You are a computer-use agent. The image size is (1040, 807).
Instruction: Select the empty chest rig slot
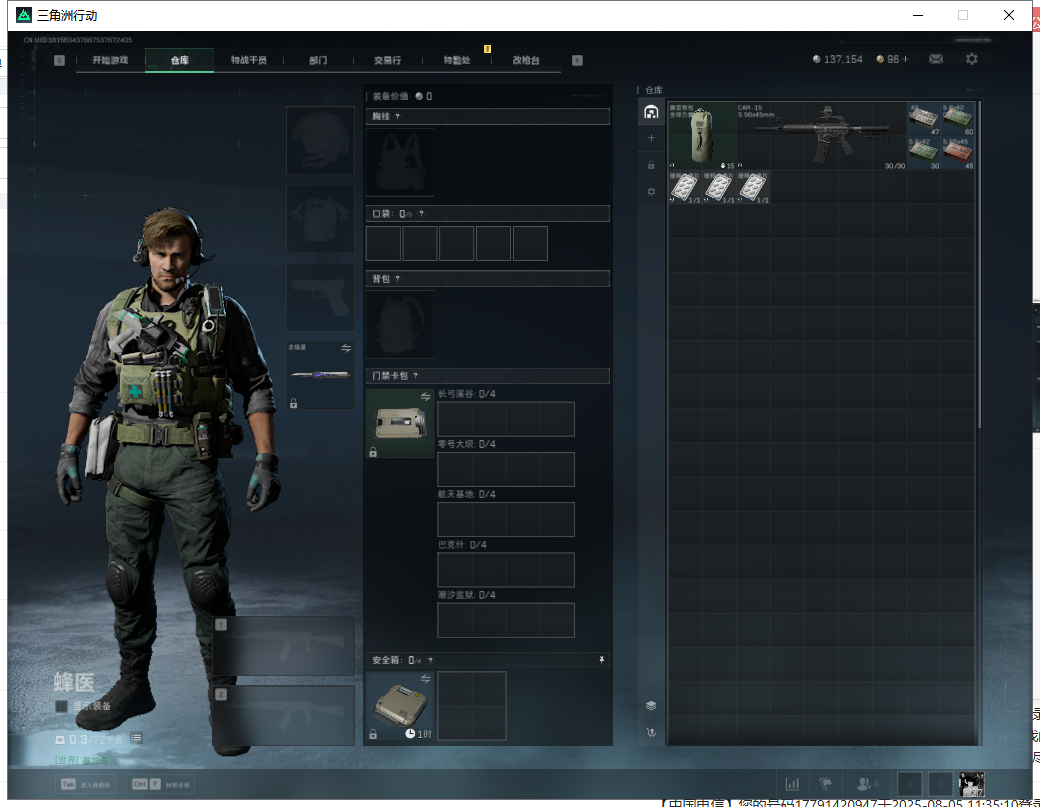[400, 162]
